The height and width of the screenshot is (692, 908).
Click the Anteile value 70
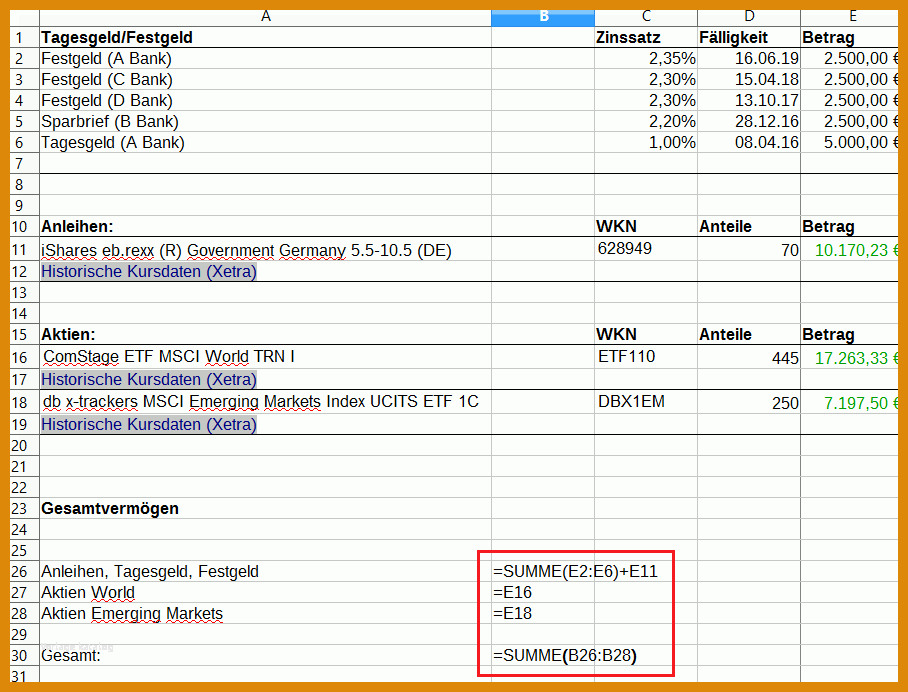[749, 250]
